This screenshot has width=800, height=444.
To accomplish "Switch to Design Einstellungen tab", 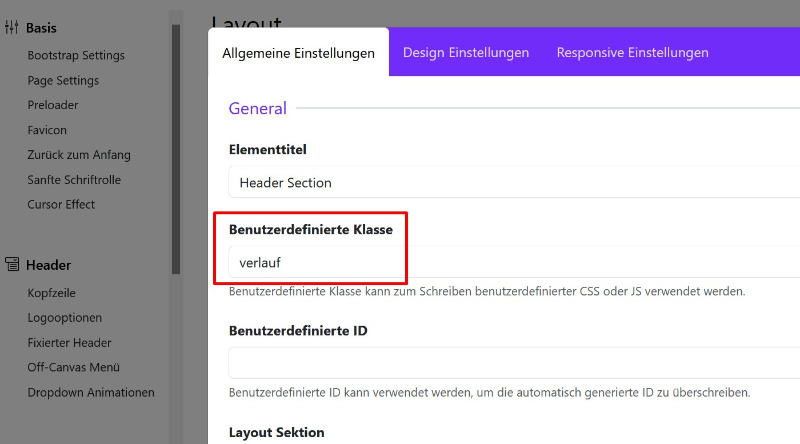I will pyautogui.click(x=466, y=53).
